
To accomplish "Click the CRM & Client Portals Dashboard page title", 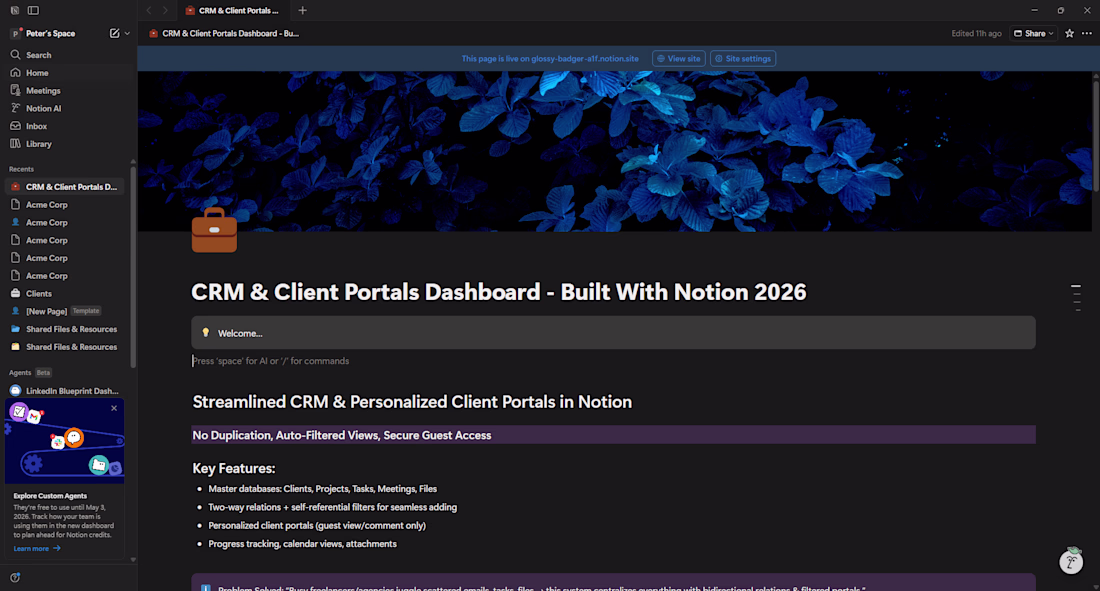I will point(499,292).
